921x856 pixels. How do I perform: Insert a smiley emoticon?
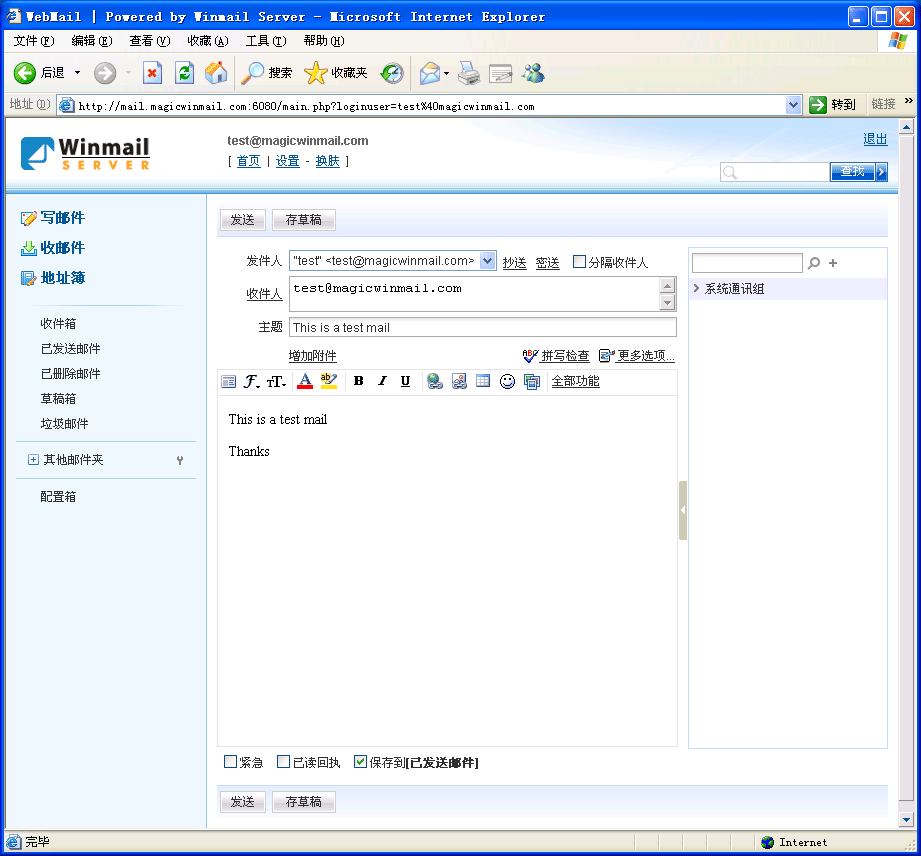[507, 381]
